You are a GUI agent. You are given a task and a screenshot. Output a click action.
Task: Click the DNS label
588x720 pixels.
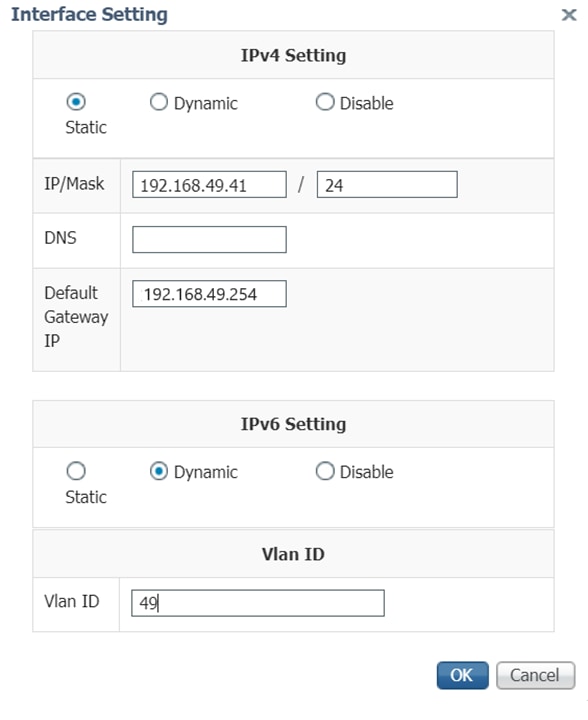click(x=60, y=238)
